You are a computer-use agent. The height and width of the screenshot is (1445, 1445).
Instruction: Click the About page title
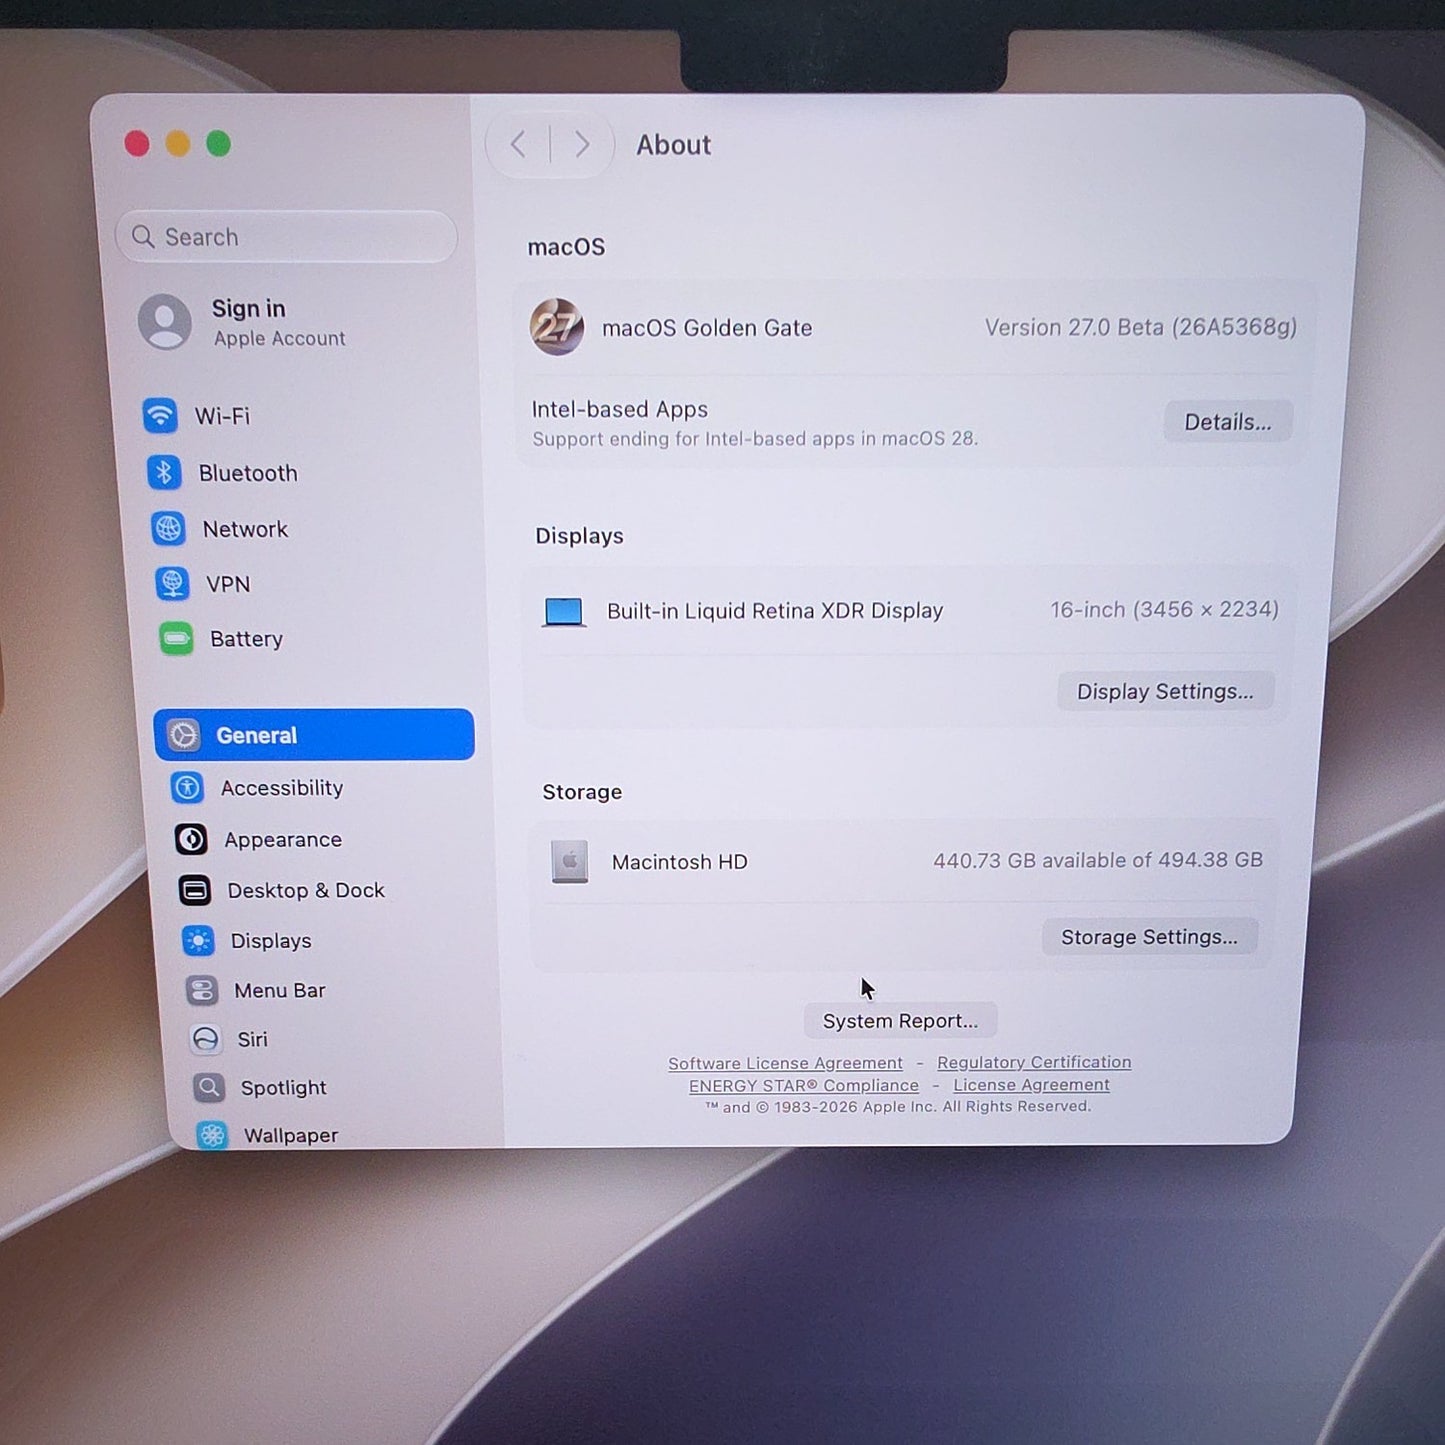674,145
